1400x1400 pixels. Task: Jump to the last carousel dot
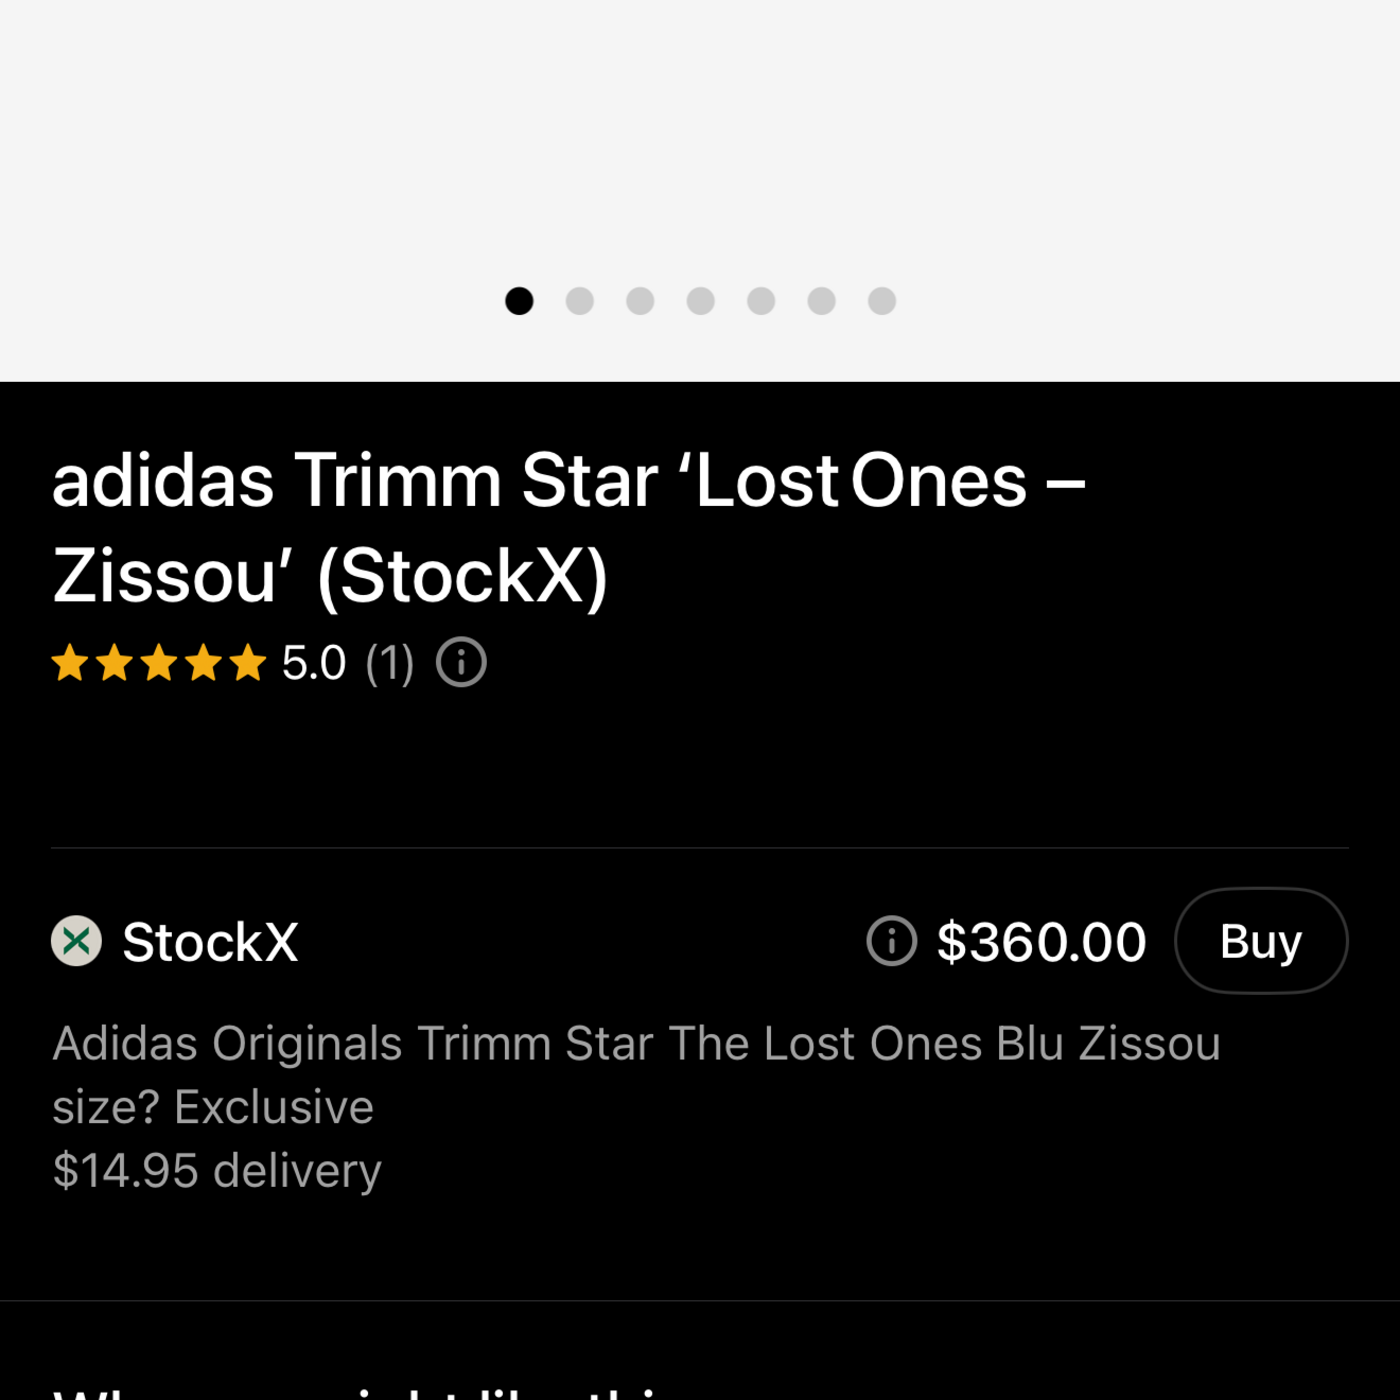tap(882, 301)
